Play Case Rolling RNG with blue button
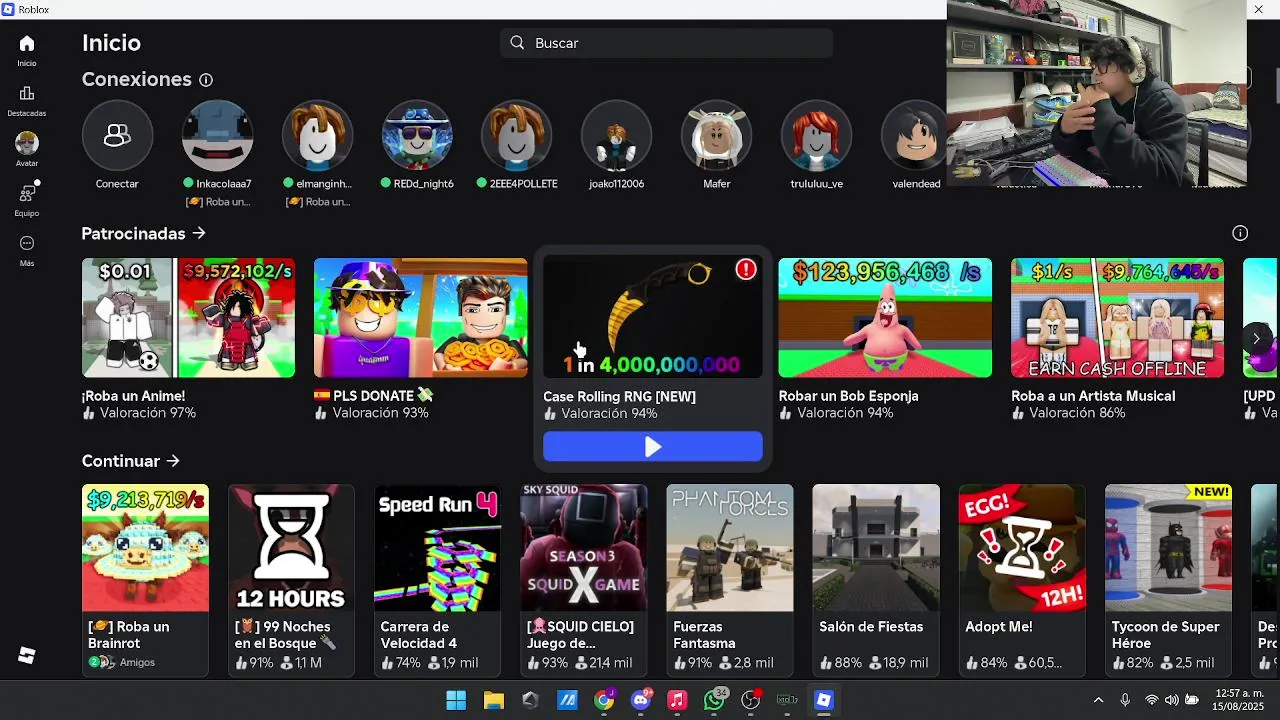 point(653,447)
